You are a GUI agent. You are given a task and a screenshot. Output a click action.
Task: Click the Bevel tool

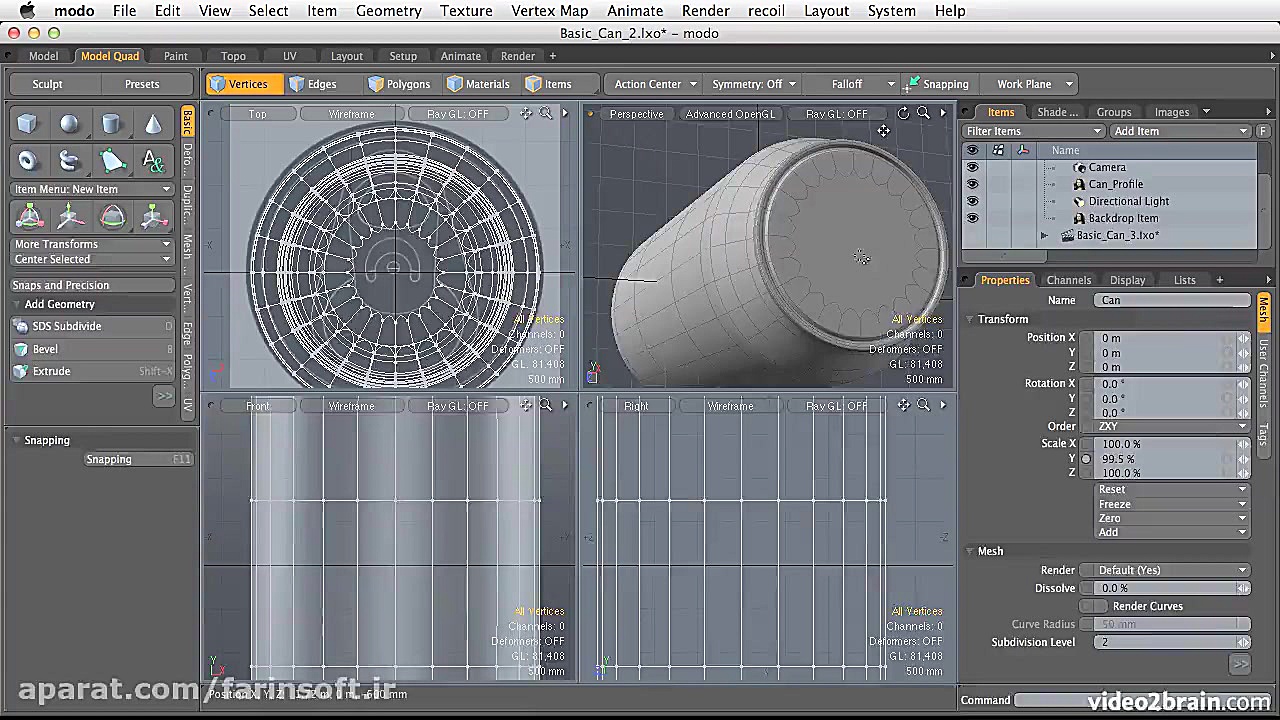(45, 349)
